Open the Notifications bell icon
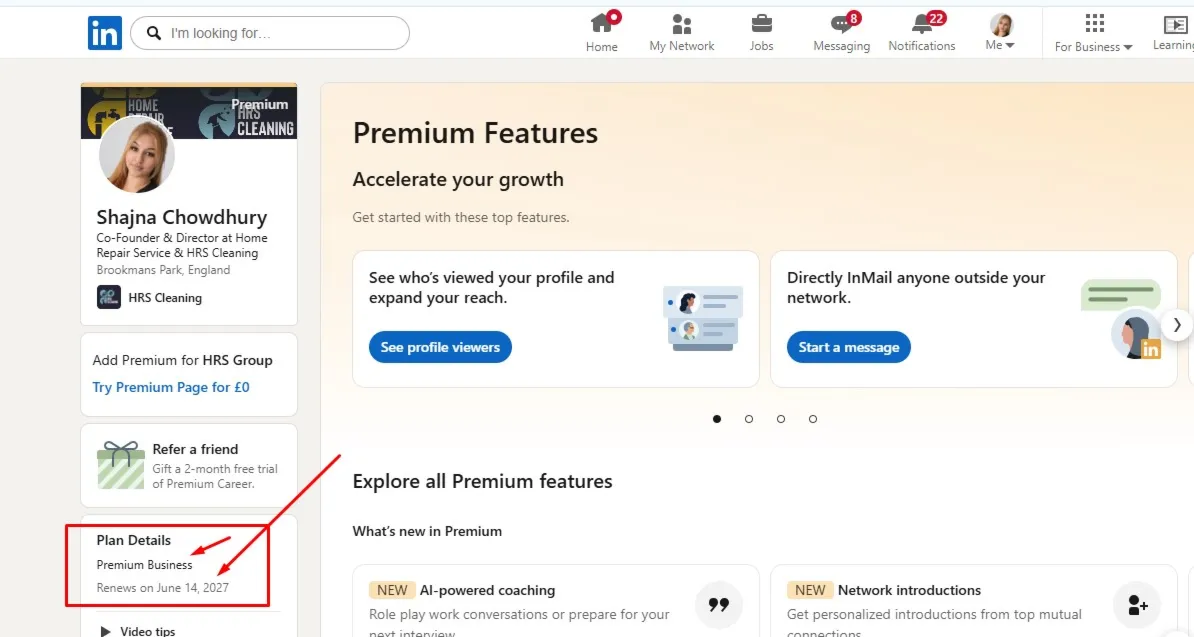Image resolution: width=1194 pixels, height=637 pixels. click(921, 24)
